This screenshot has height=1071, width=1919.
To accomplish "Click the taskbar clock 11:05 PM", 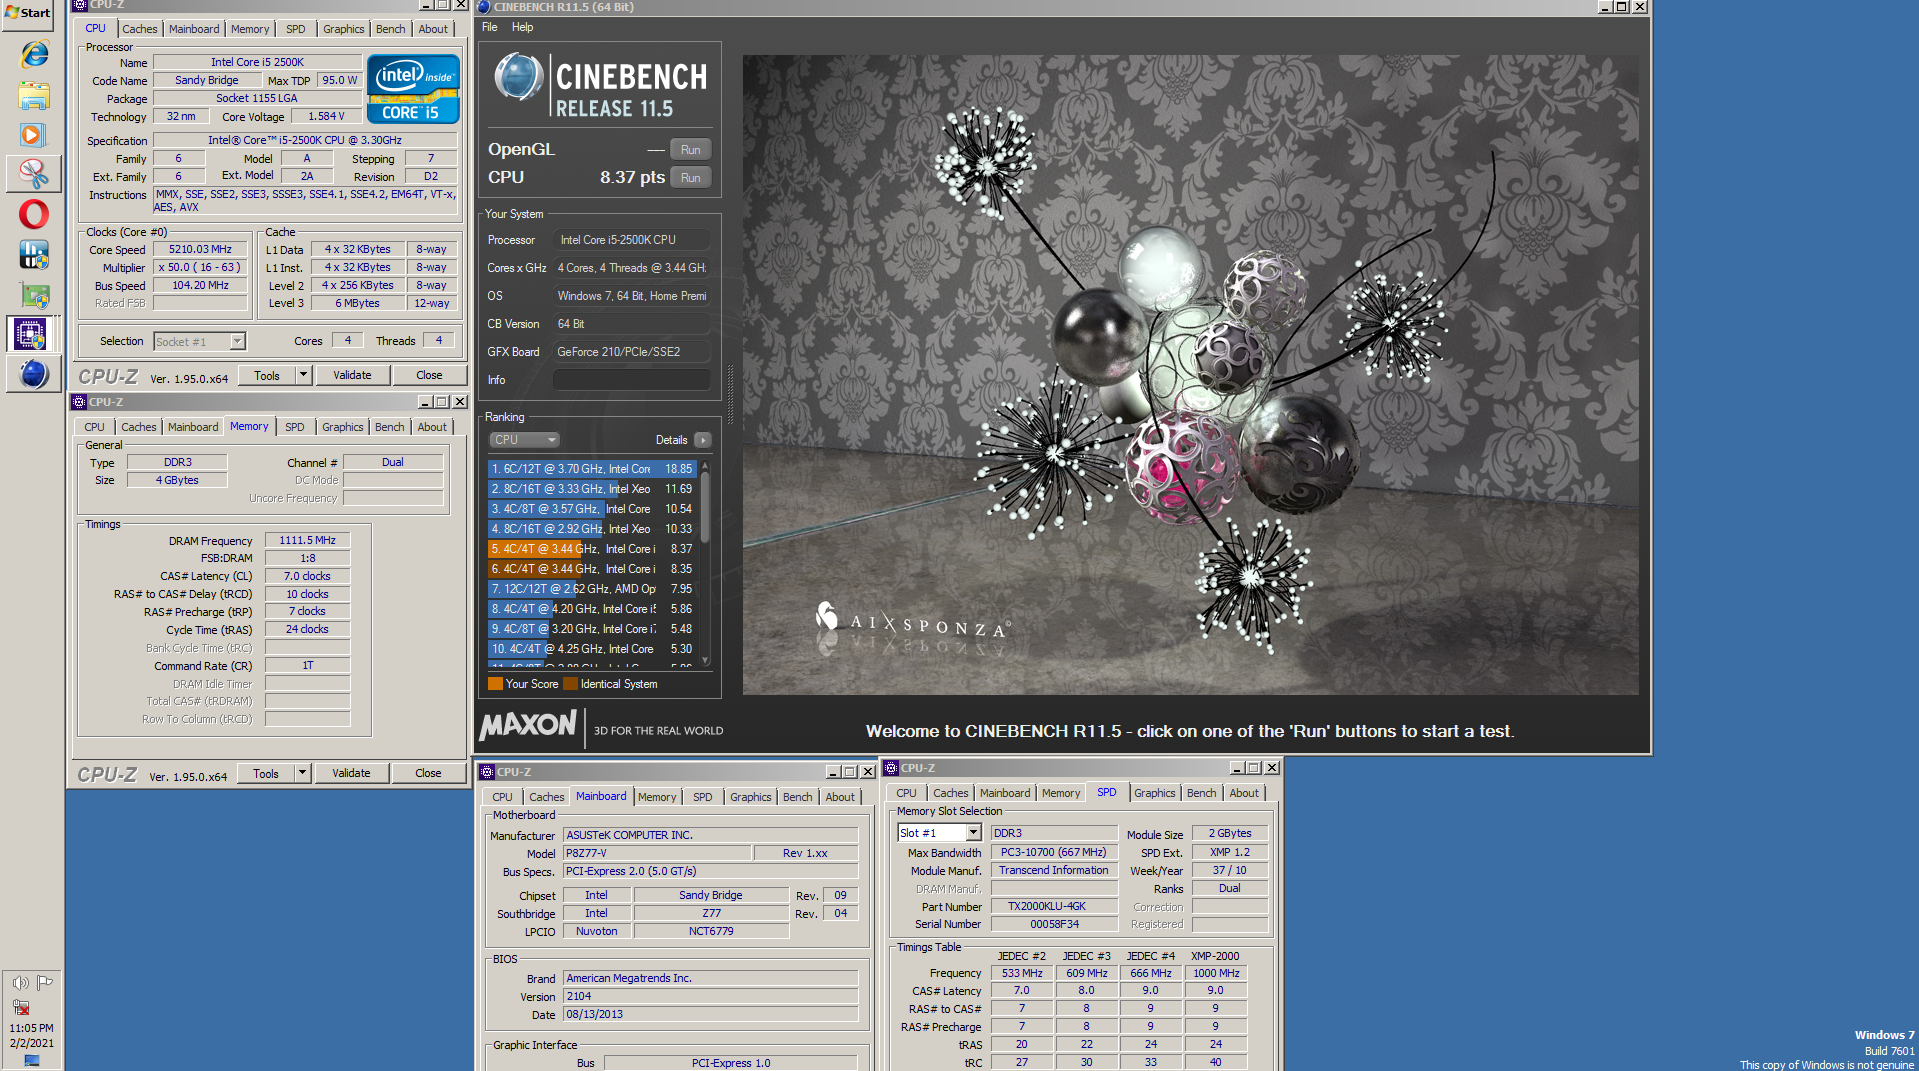I will coord(32,1028).
